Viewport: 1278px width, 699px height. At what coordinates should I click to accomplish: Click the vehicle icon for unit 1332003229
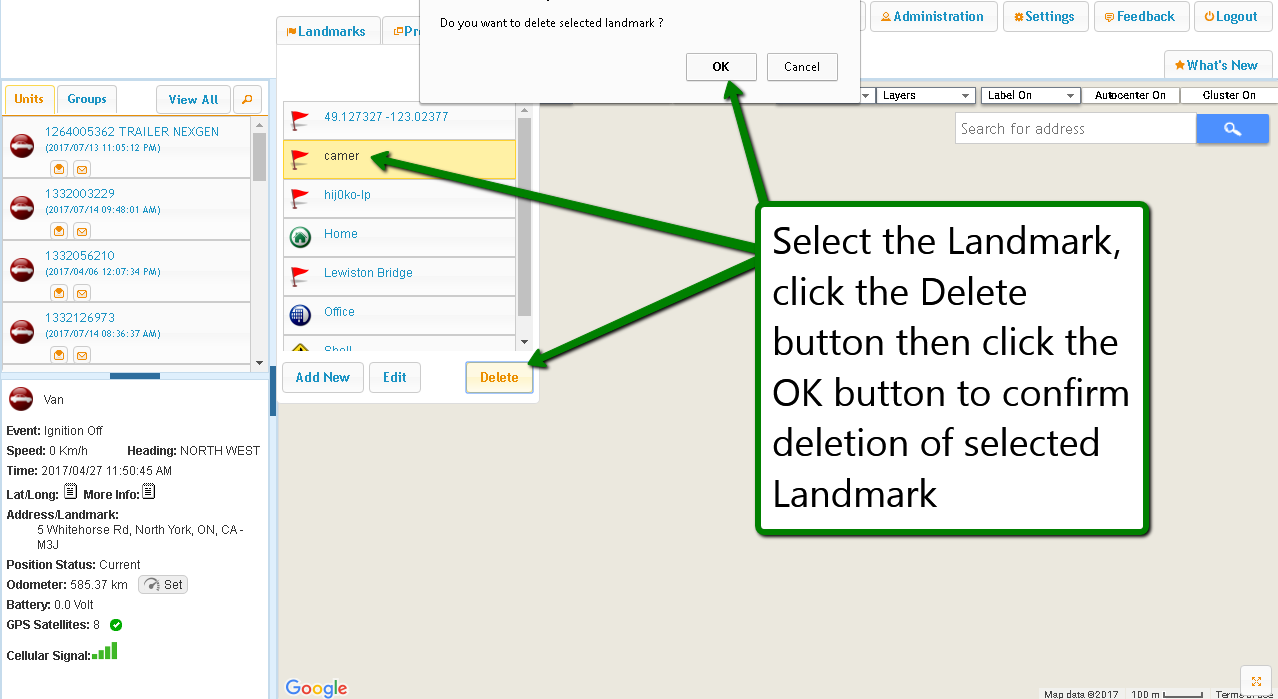[22, 208]
